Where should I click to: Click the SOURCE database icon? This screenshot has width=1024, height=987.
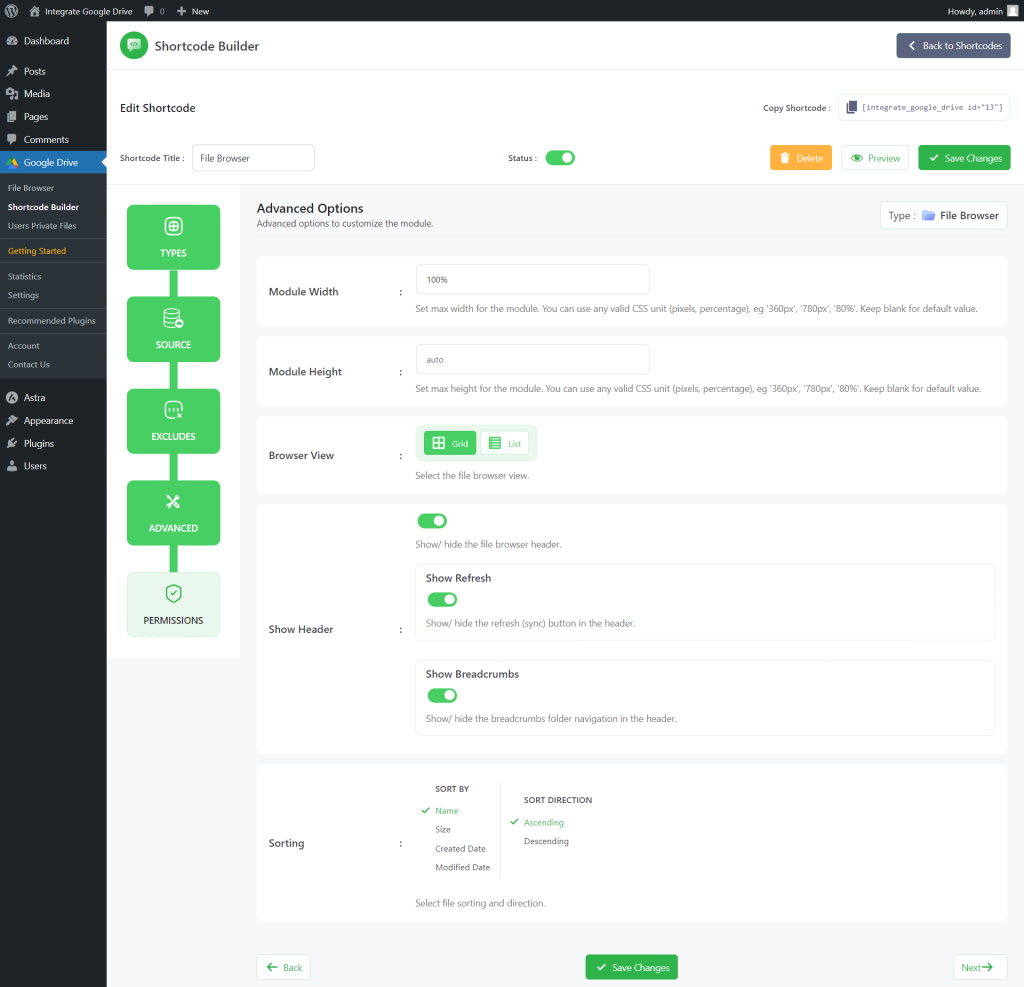coord(173,318)
